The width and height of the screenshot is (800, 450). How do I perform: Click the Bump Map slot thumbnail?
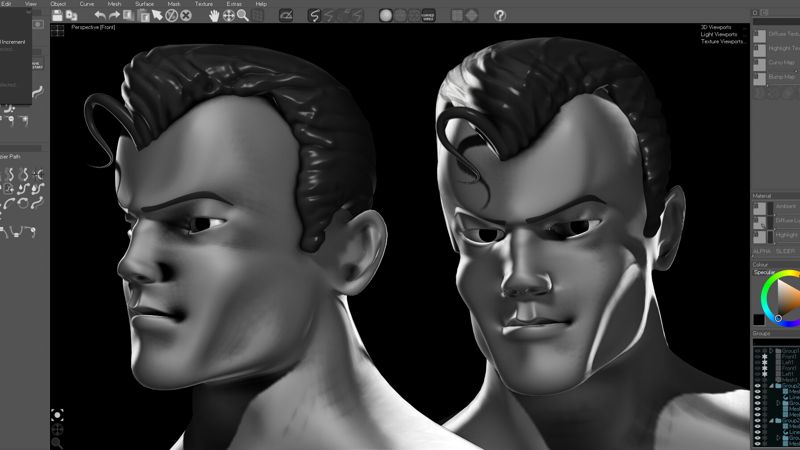click(x=760, y=79)
